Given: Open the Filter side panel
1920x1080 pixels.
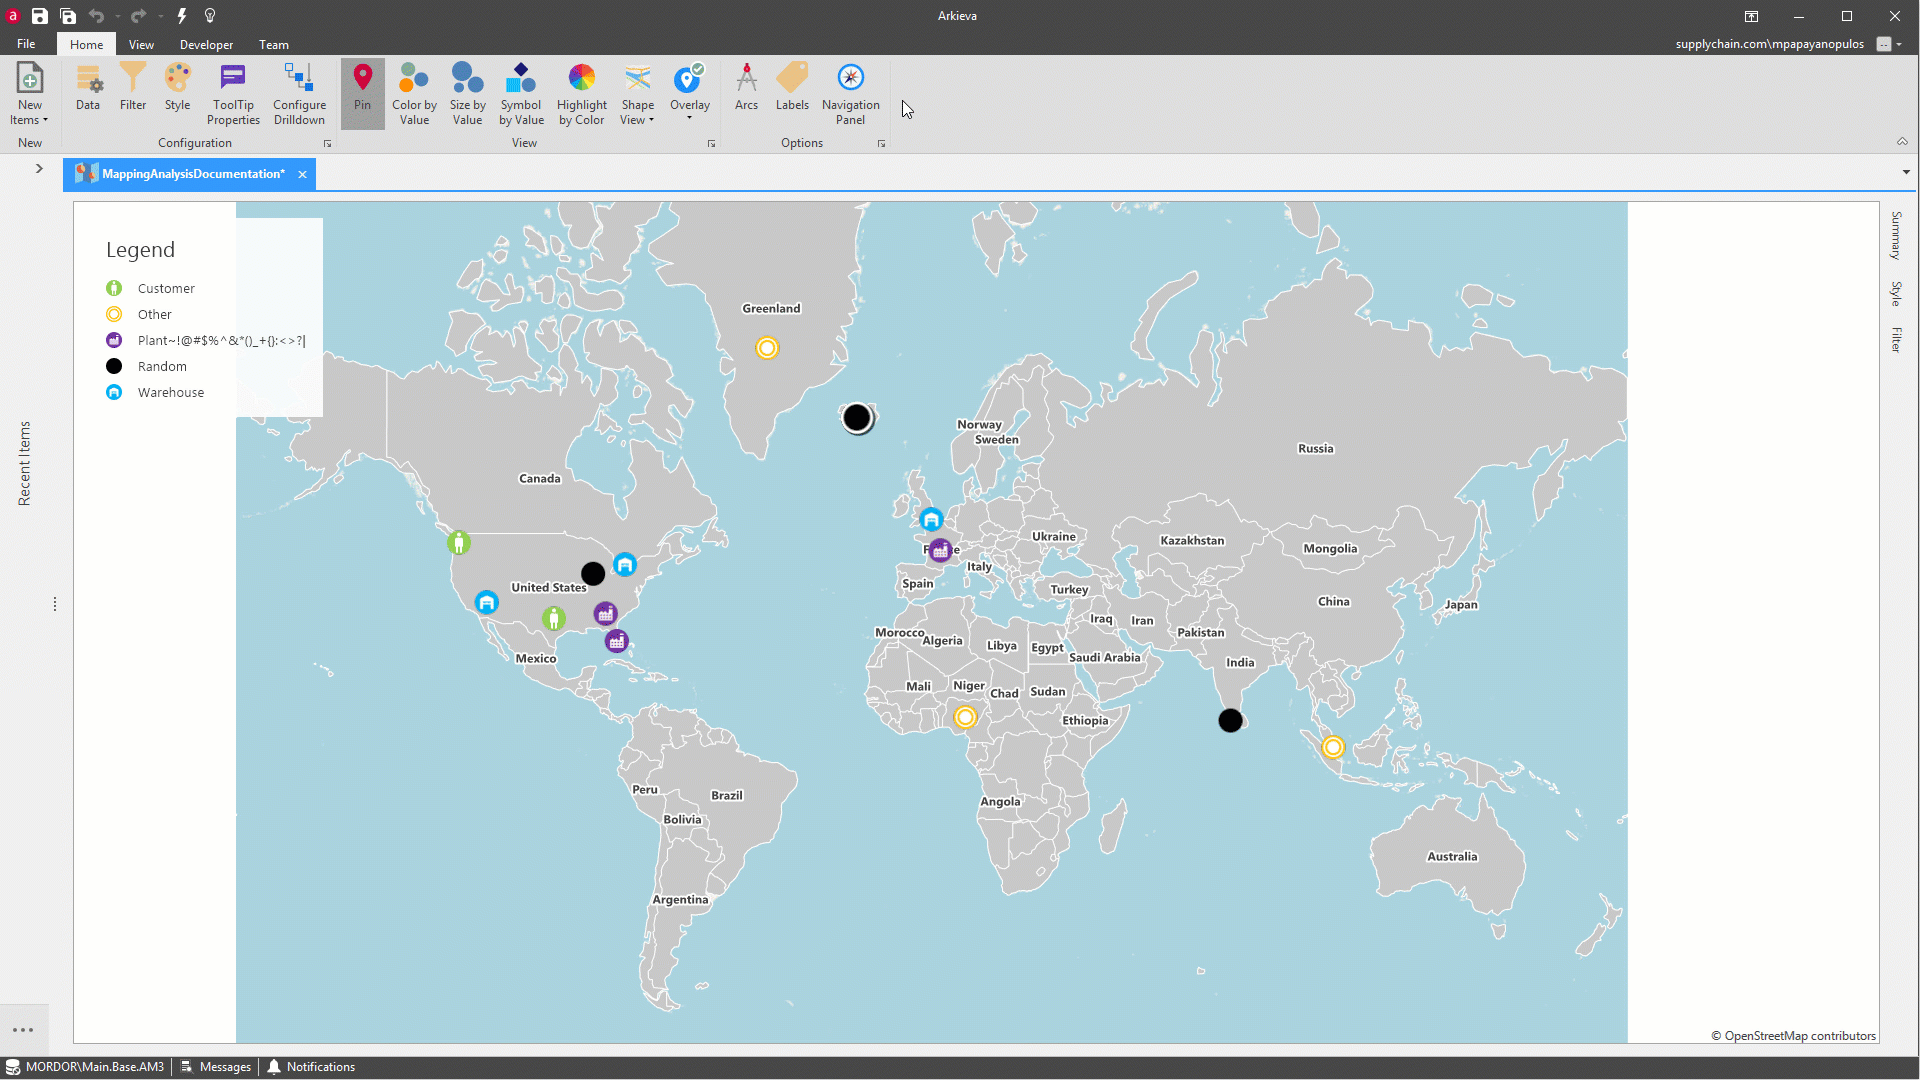Looking at the screenshot, I should pyautogui.click(x=1895, y=340).
